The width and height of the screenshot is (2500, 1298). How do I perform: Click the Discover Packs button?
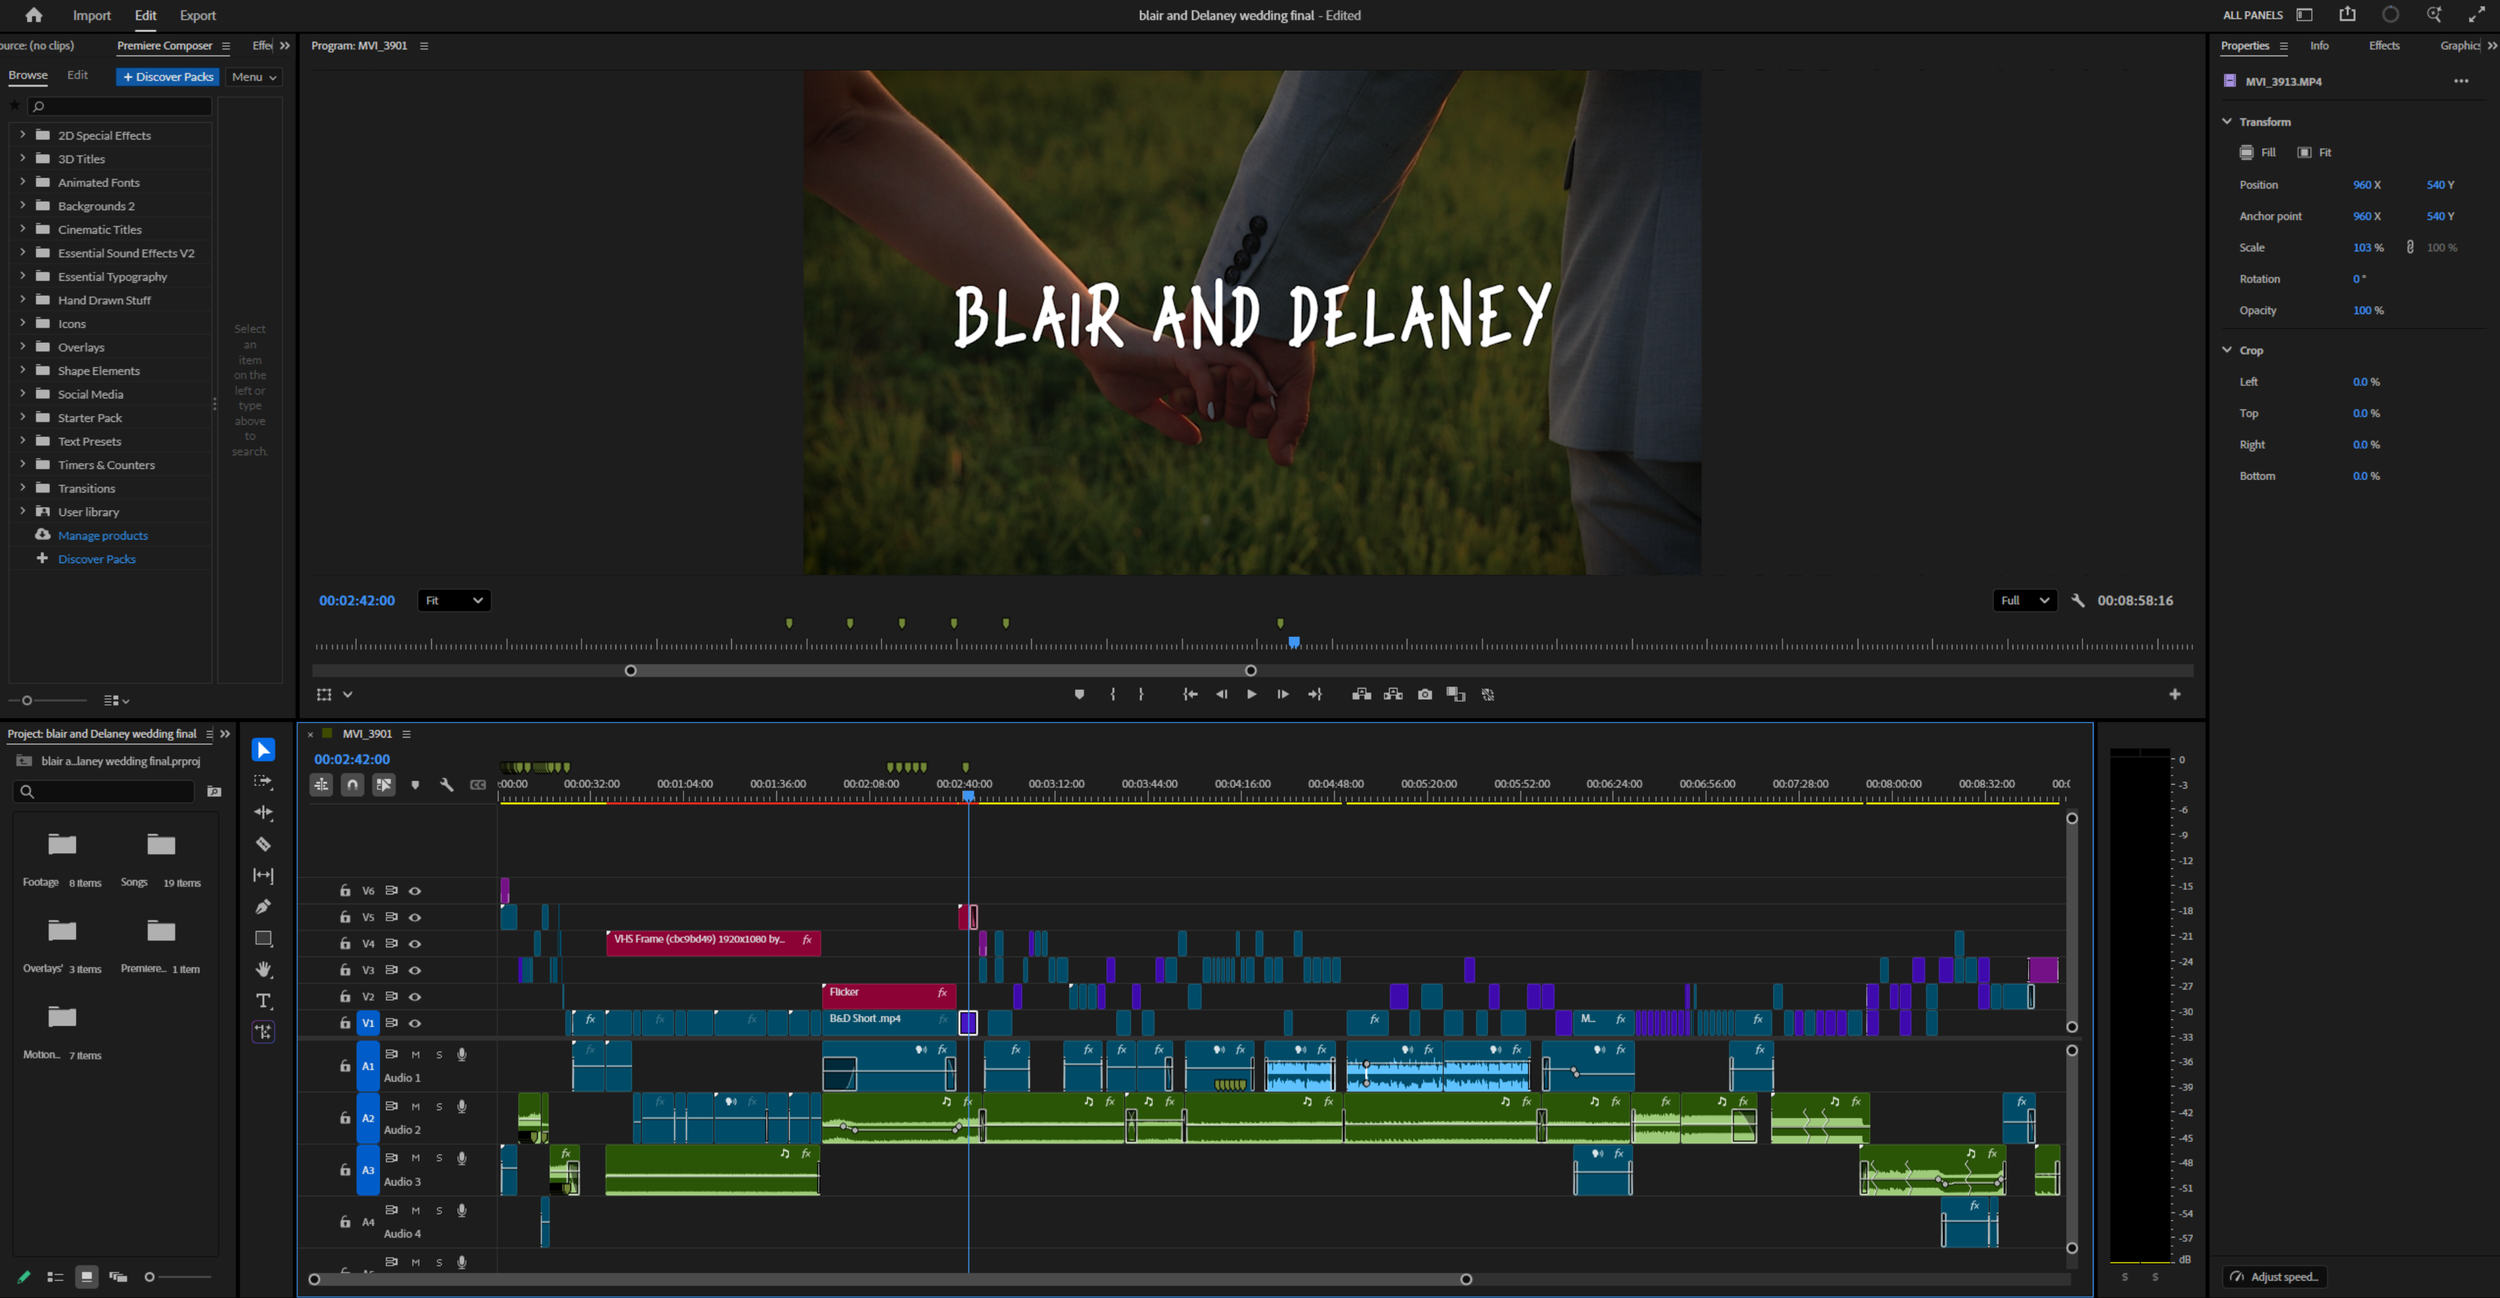[x=168, y=77]
